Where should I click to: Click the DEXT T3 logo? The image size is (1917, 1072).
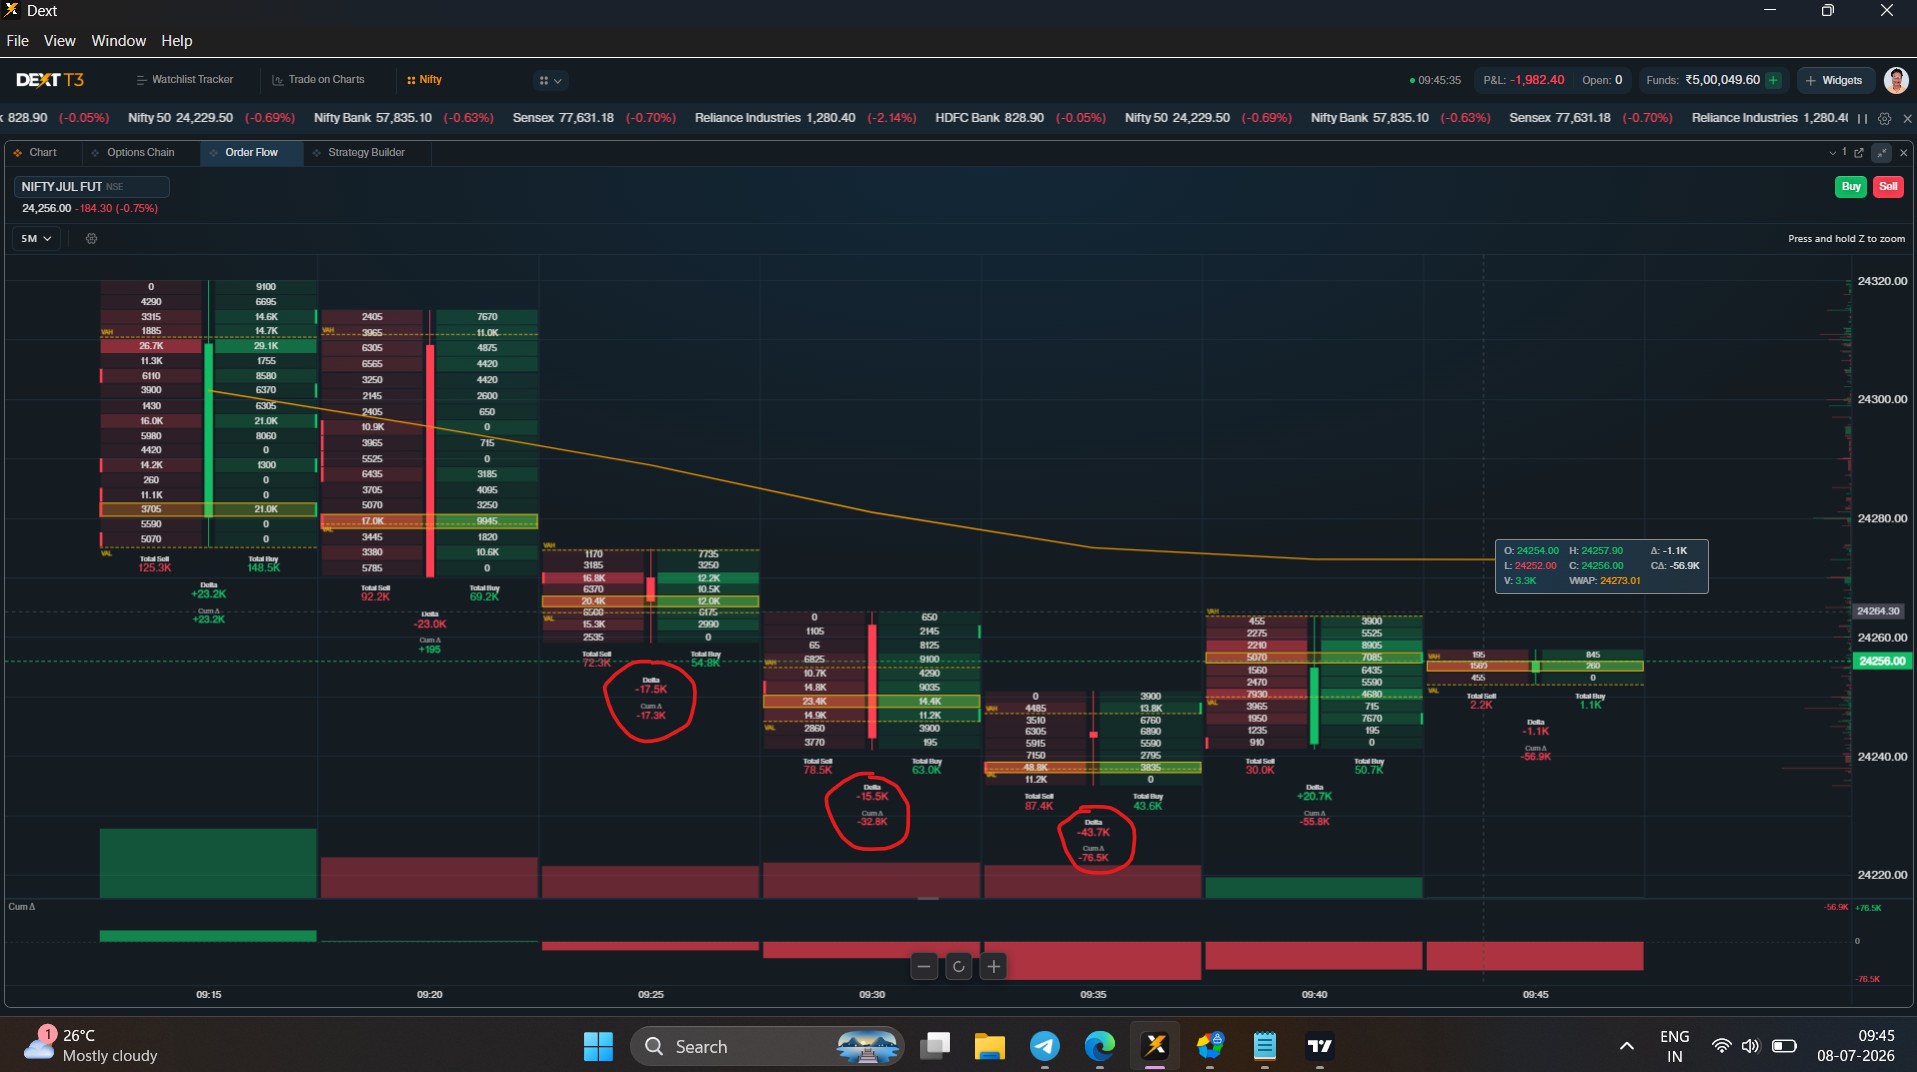pos(50,80)
